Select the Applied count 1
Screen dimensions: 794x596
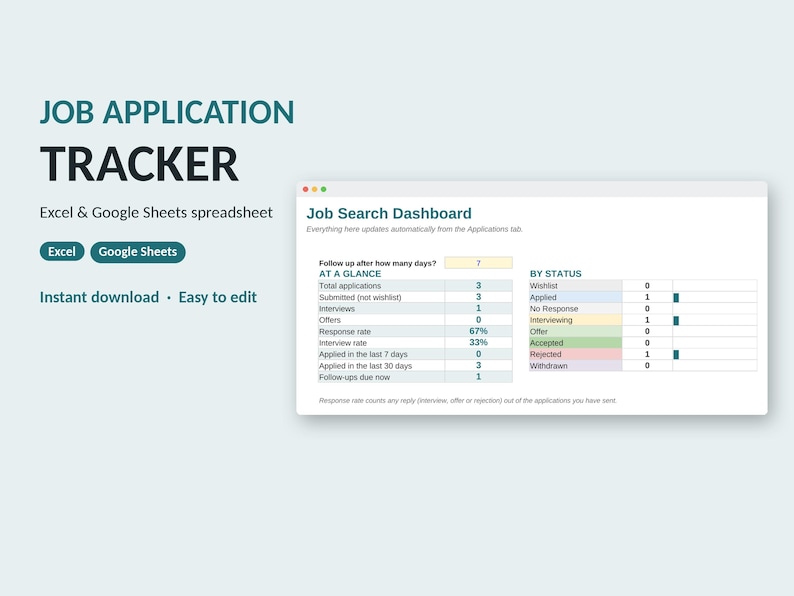tap(647, 297)
